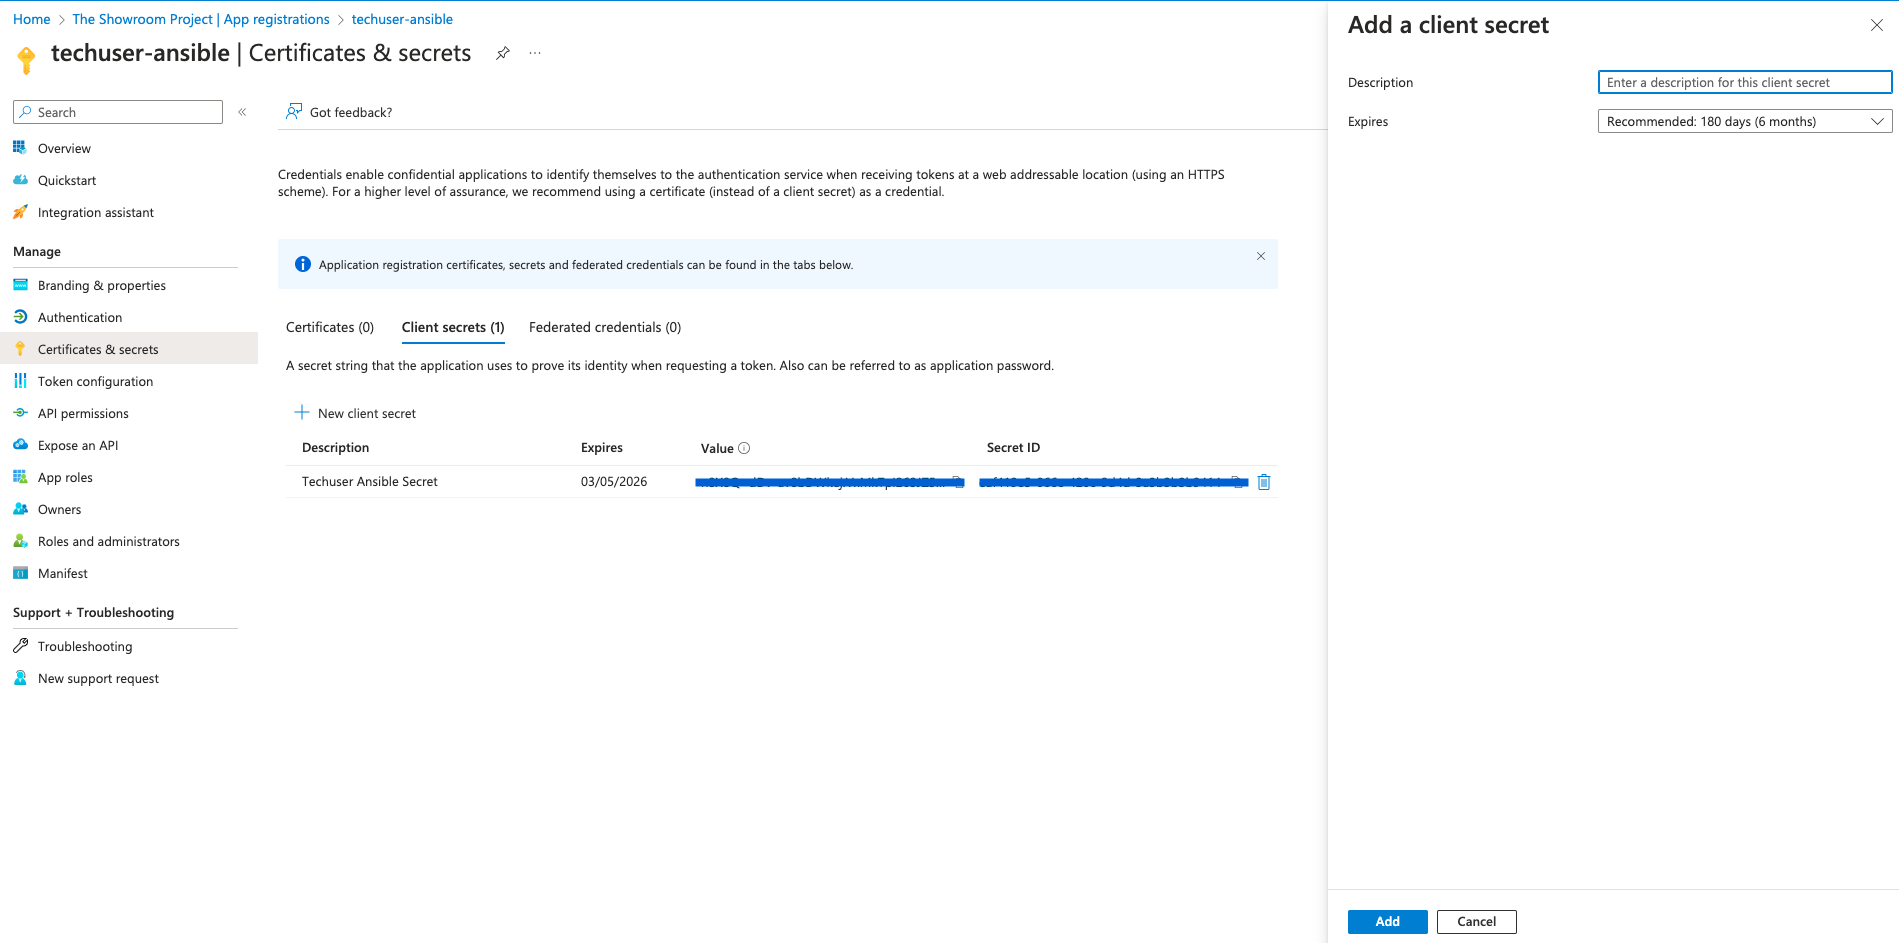1899x943 pixels.
Task: Pin the page using pin icon
Action: (x=503, y=53)
